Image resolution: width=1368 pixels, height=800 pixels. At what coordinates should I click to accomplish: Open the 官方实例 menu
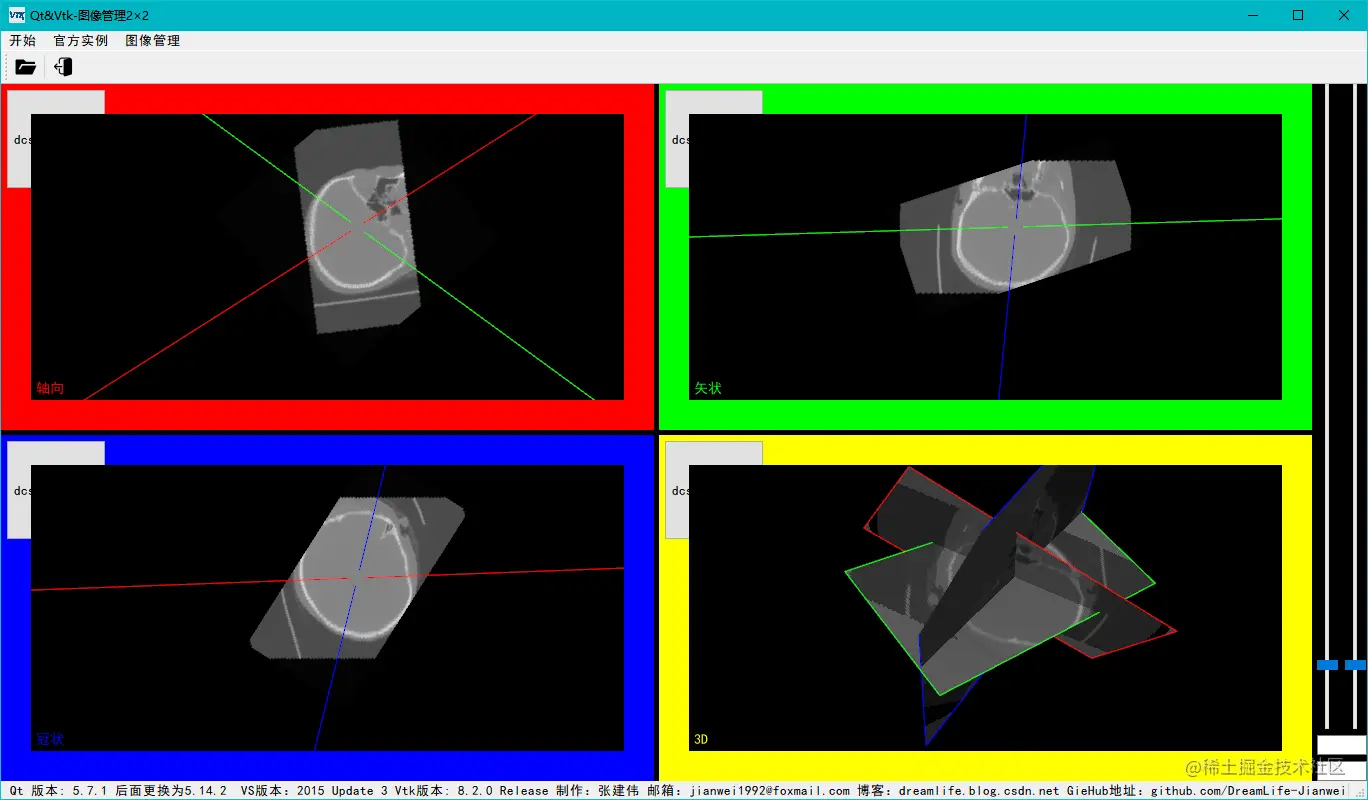coord(80,40)
